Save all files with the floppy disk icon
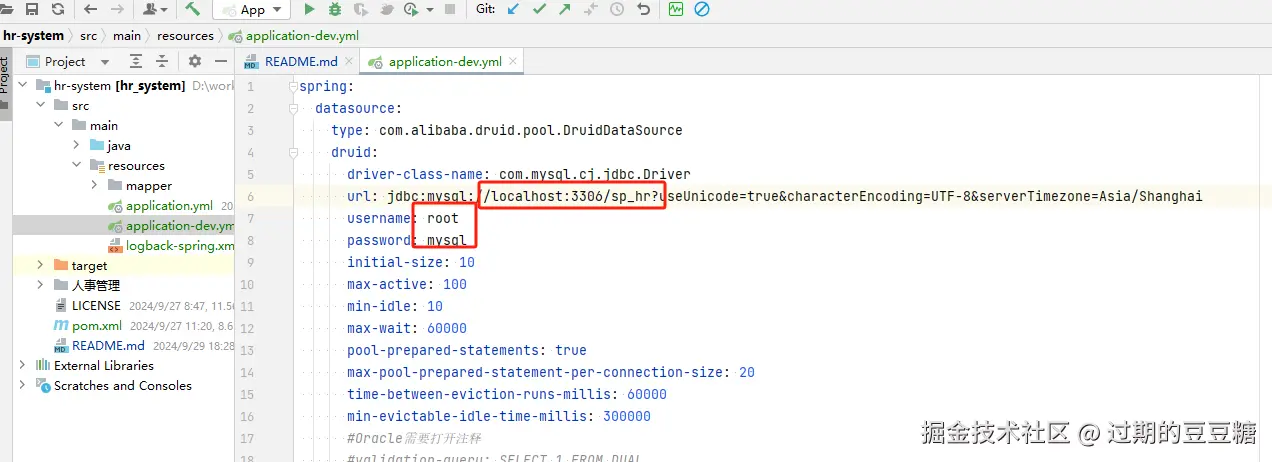The height and width of the screenshot is (462, 1272). [x=33, y=9]
